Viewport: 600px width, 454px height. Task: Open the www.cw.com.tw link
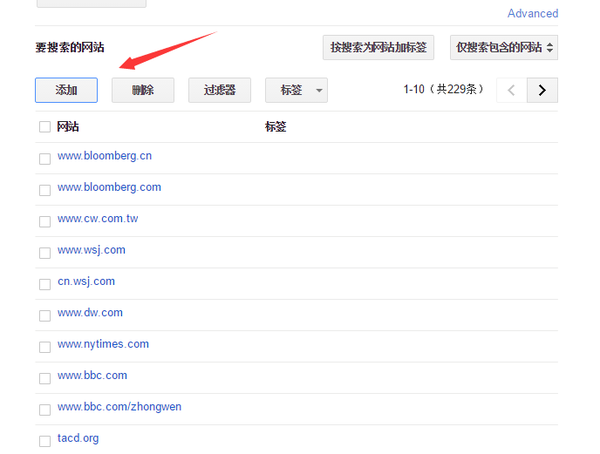pos(98,219)
